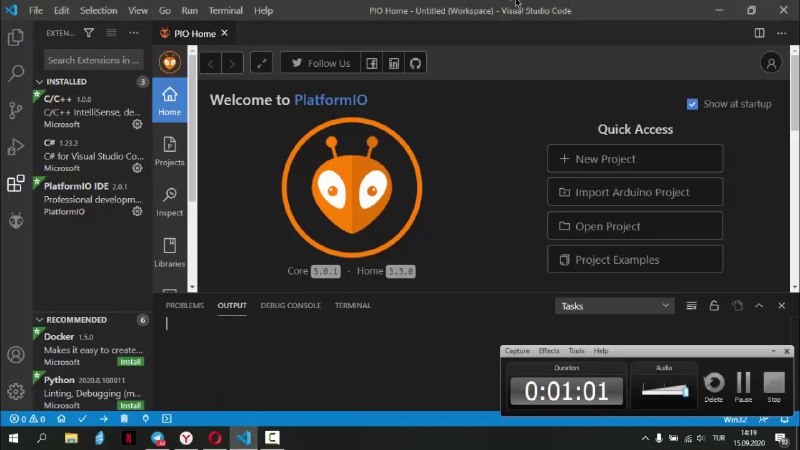Click PlatformIO Serial Monitor plug icon
The image size is (800, 450).
(x=145, y=419)
